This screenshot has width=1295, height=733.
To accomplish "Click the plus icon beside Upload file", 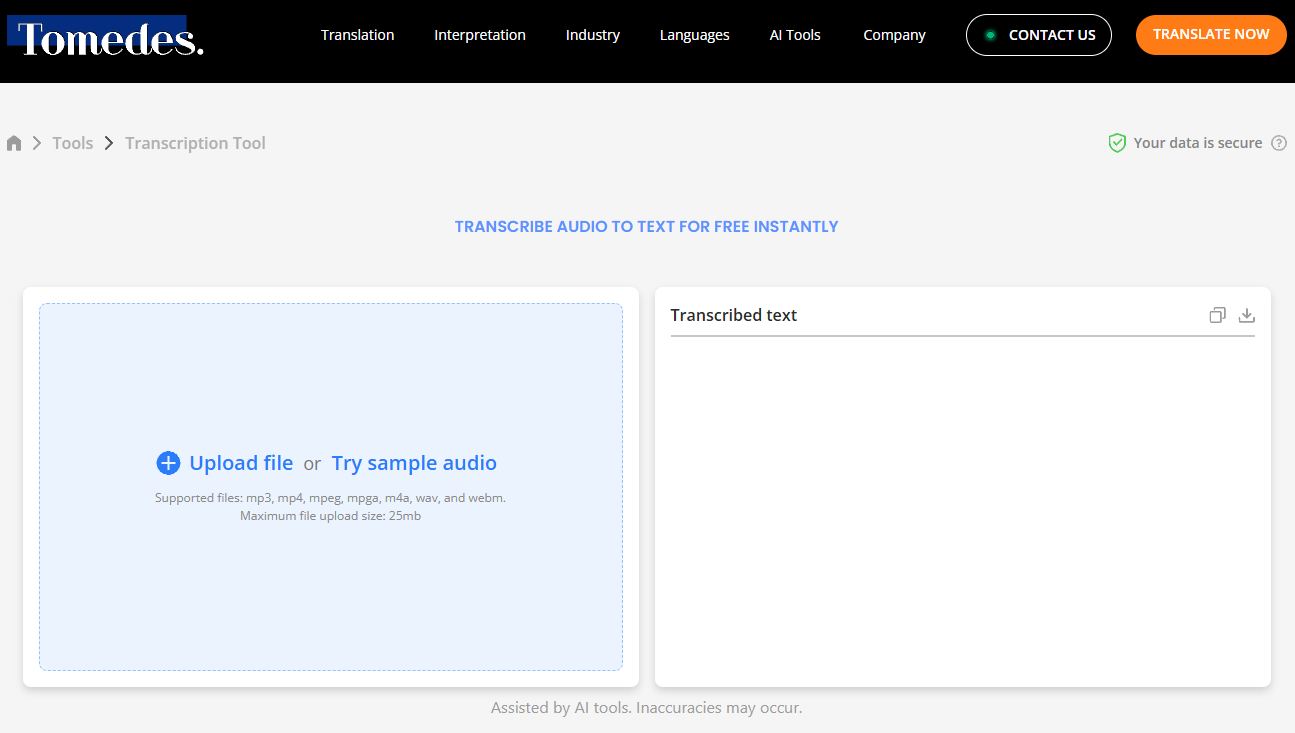I will click(x=168, y=463).
